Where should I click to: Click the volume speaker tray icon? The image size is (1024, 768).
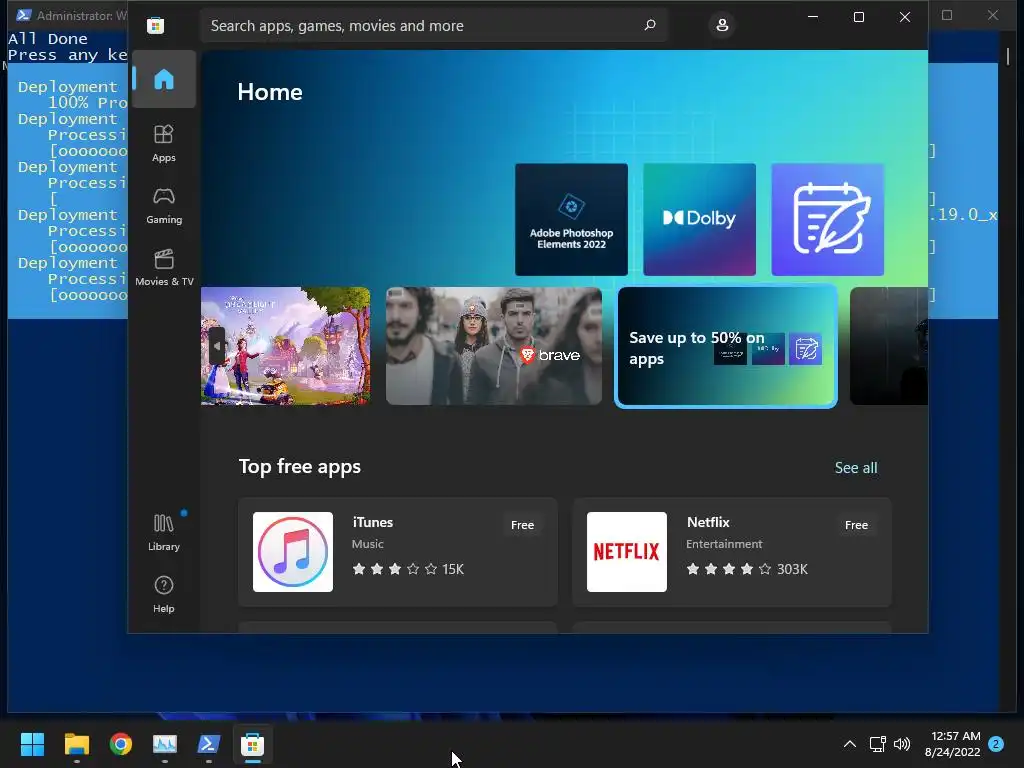(x=902, y=744)
